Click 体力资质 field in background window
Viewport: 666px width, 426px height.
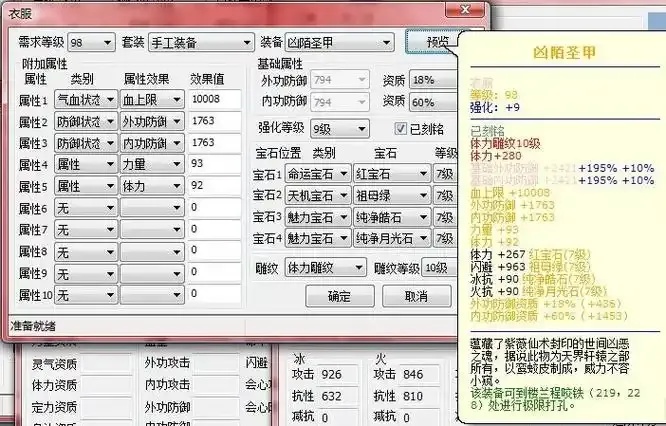[105, 385]
